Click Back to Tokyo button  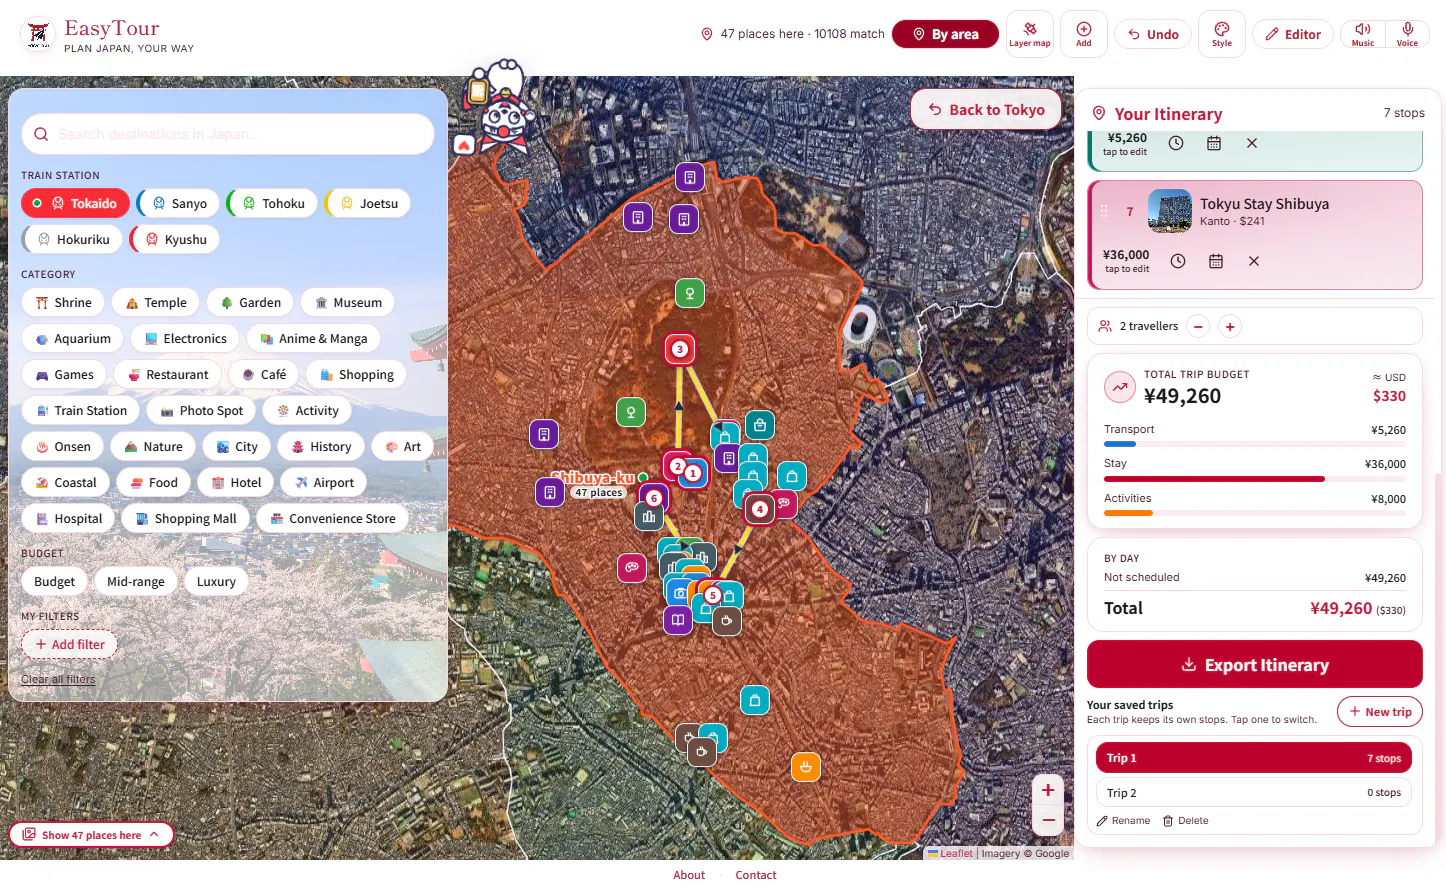click(986, 110)
